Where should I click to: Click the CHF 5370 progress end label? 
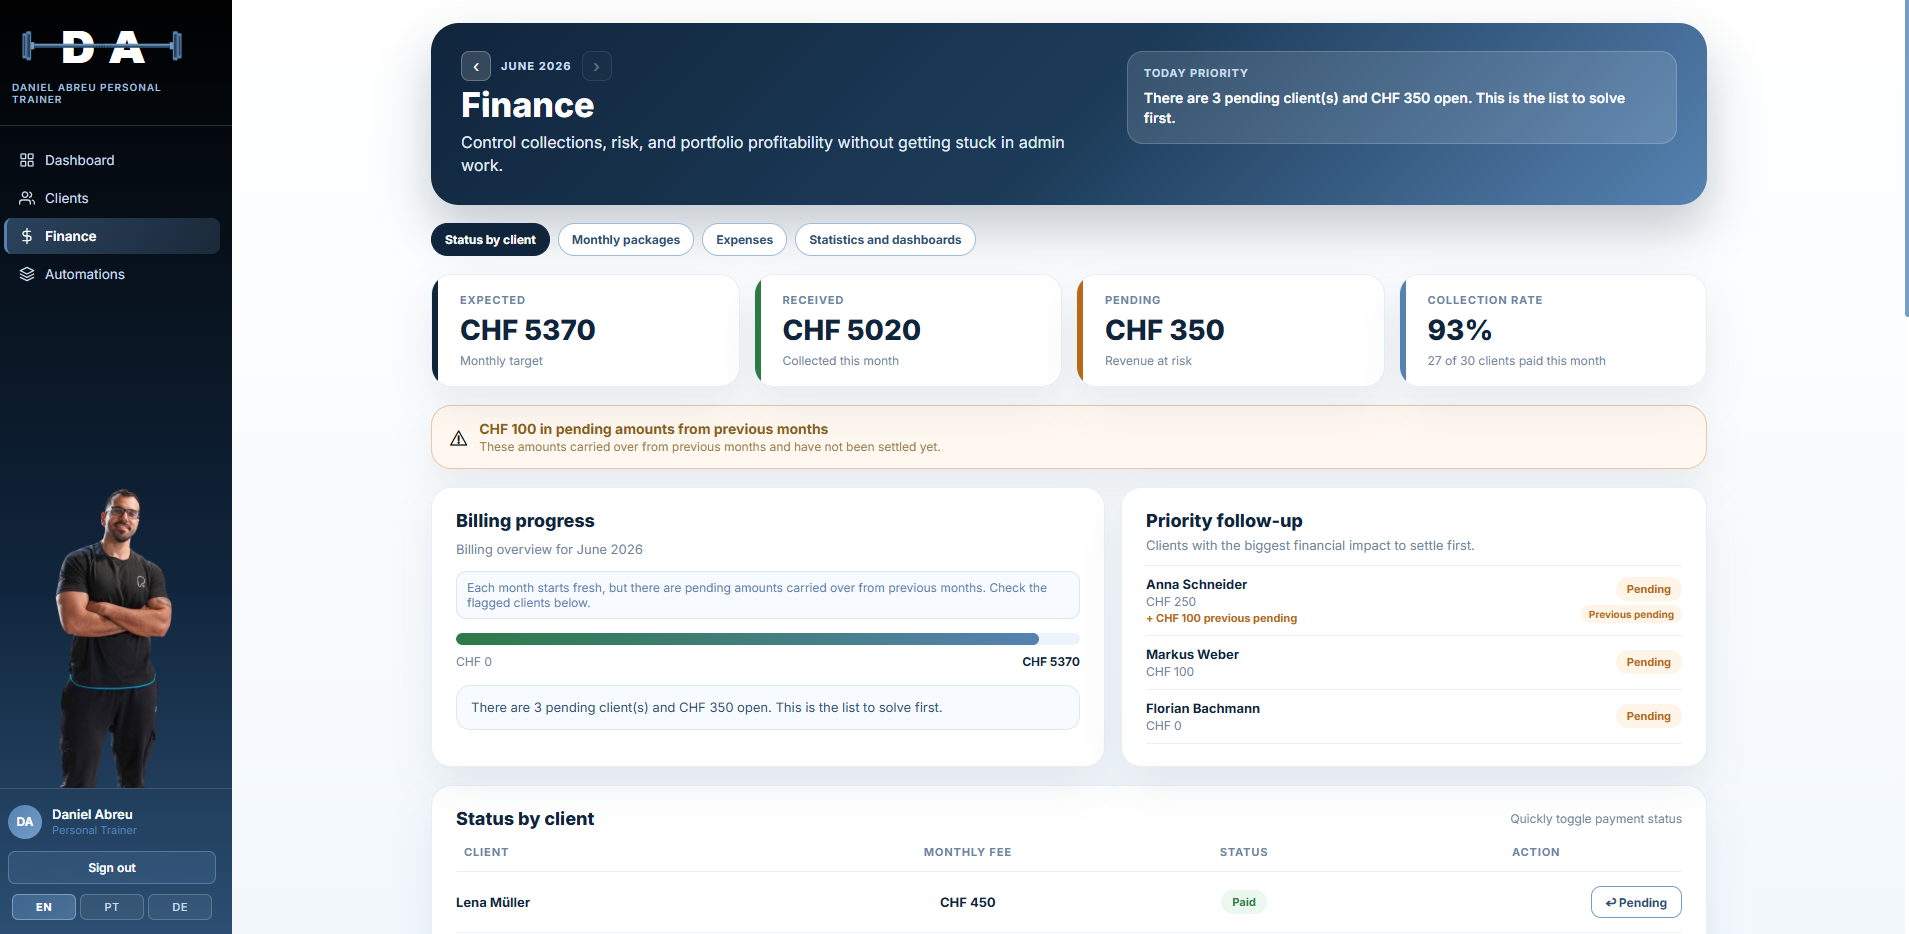(x=1051, y=662)
